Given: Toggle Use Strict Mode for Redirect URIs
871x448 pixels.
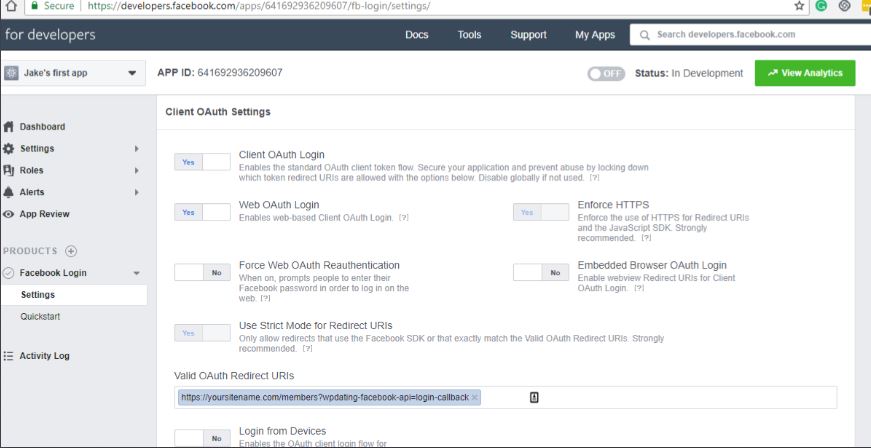Looking at the screenshot, I should point(202,333).
